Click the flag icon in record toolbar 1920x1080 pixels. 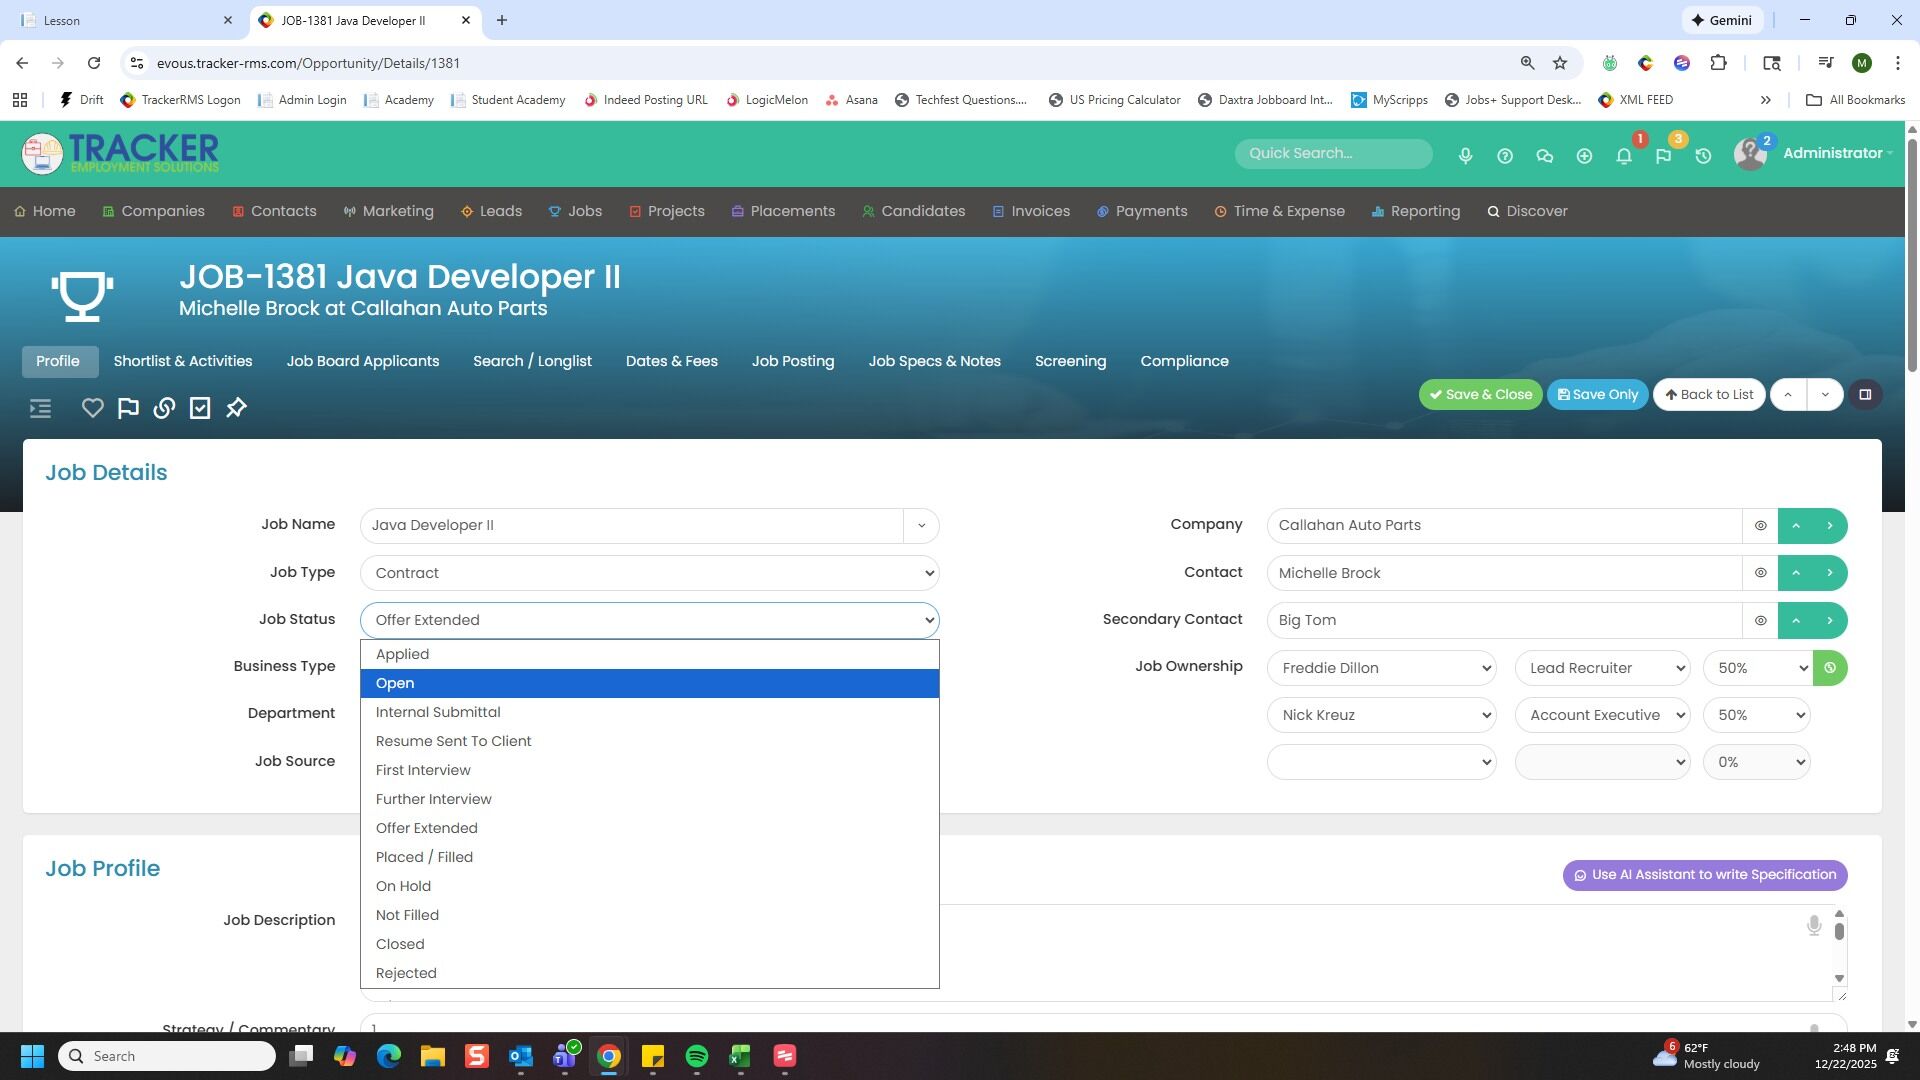tap(128, 408)
